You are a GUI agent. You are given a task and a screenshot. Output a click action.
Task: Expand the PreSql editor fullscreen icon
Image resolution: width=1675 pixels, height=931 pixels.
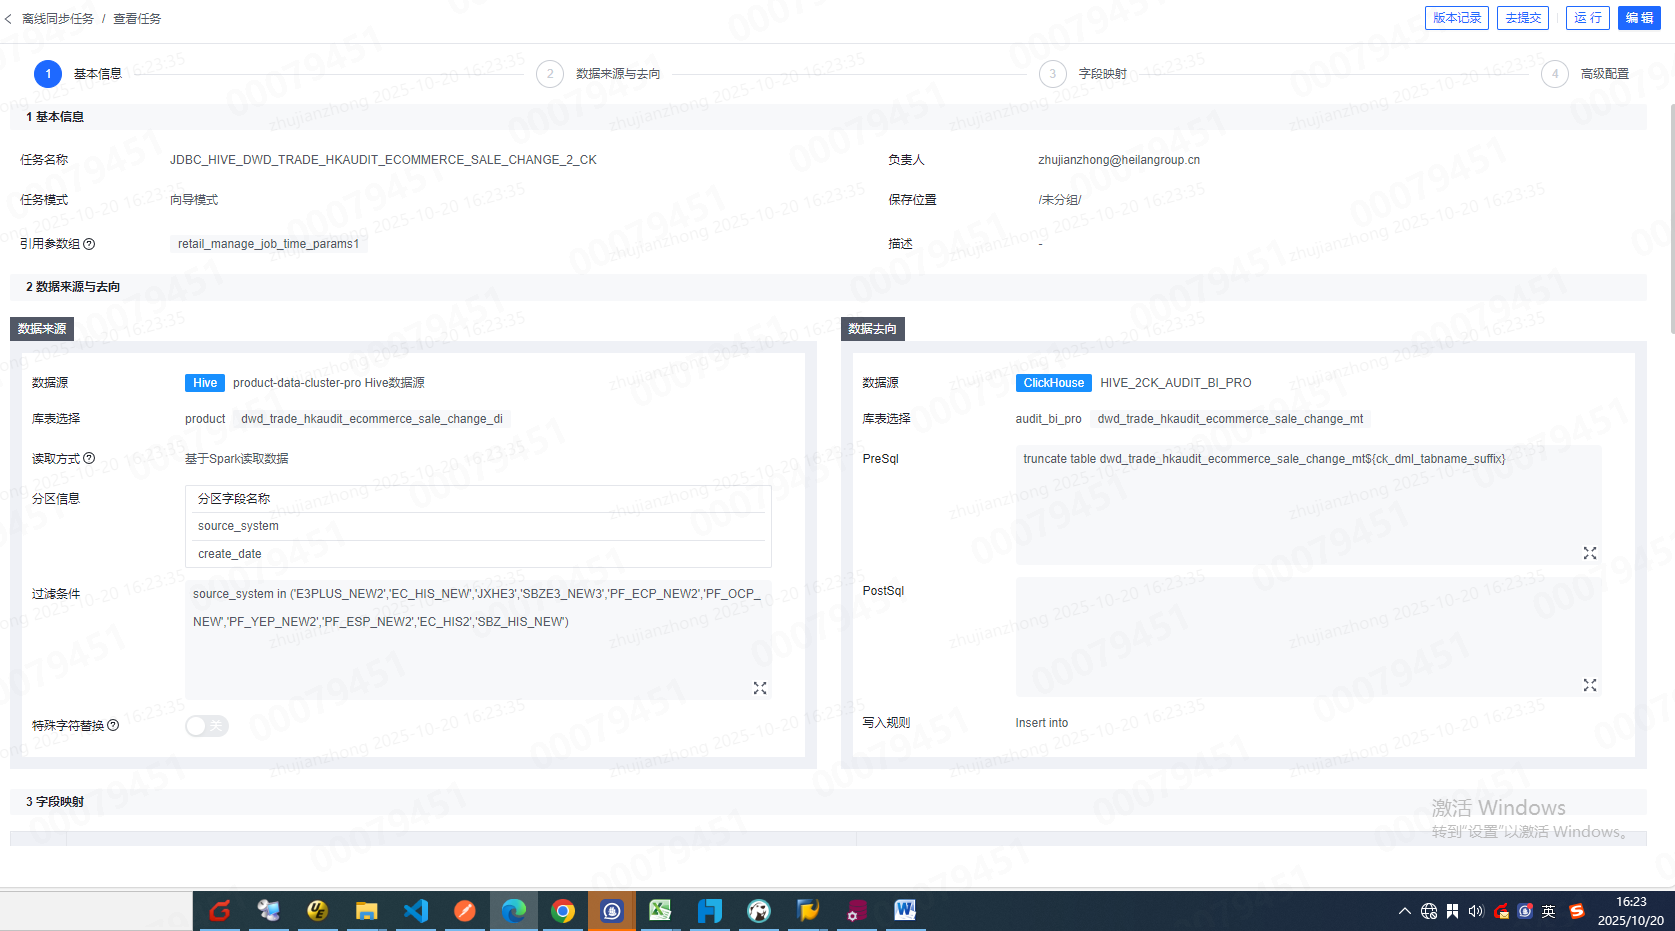(x=1590, y=553)
